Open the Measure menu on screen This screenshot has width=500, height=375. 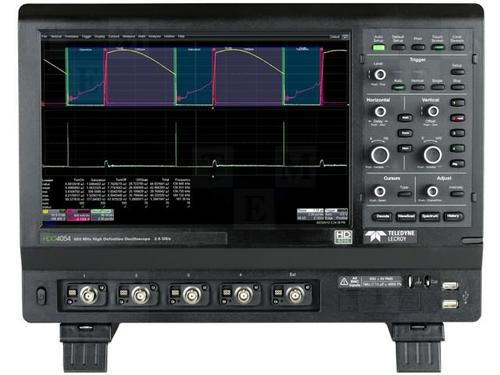(129, 36)
